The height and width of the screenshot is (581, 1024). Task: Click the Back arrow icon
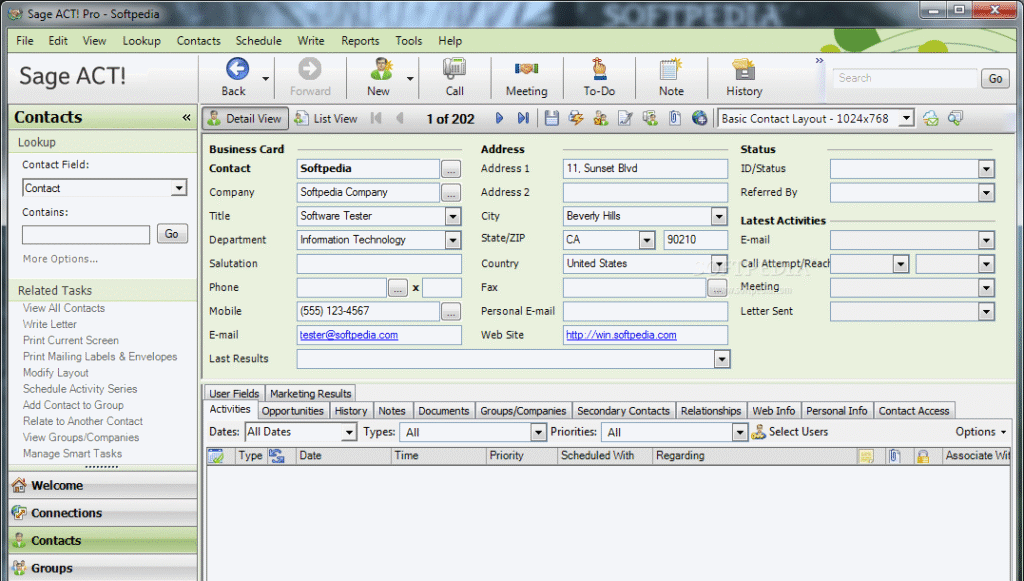pos(237,69)
